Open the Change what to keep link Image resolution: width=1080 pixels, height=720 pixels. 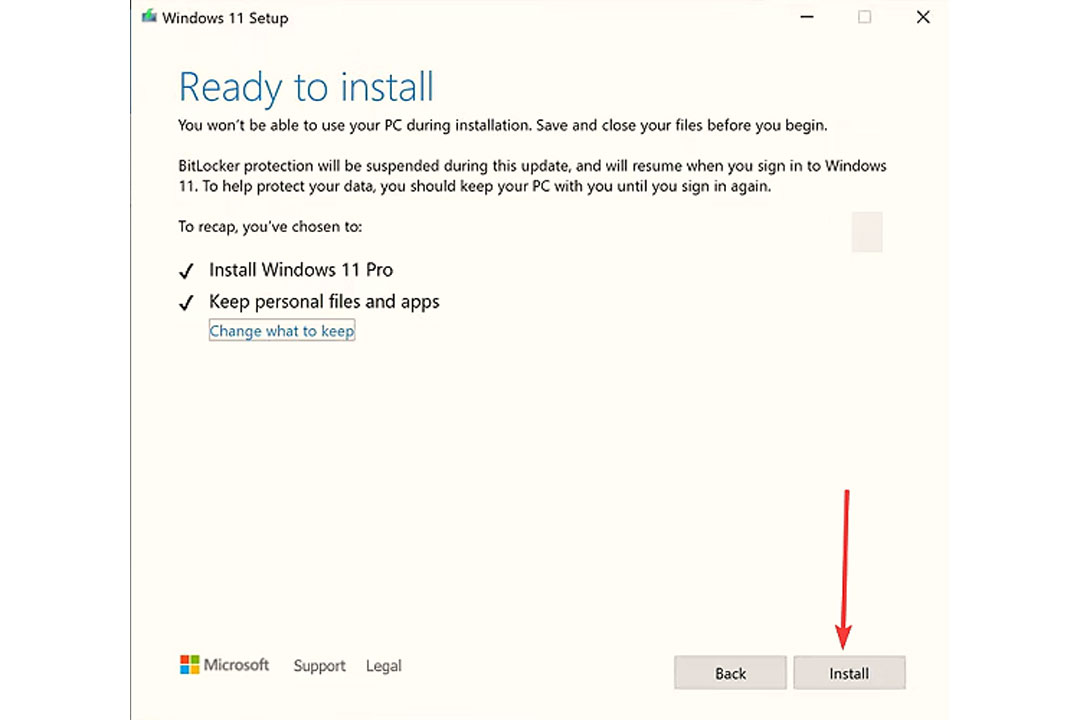tap(282, 331)
